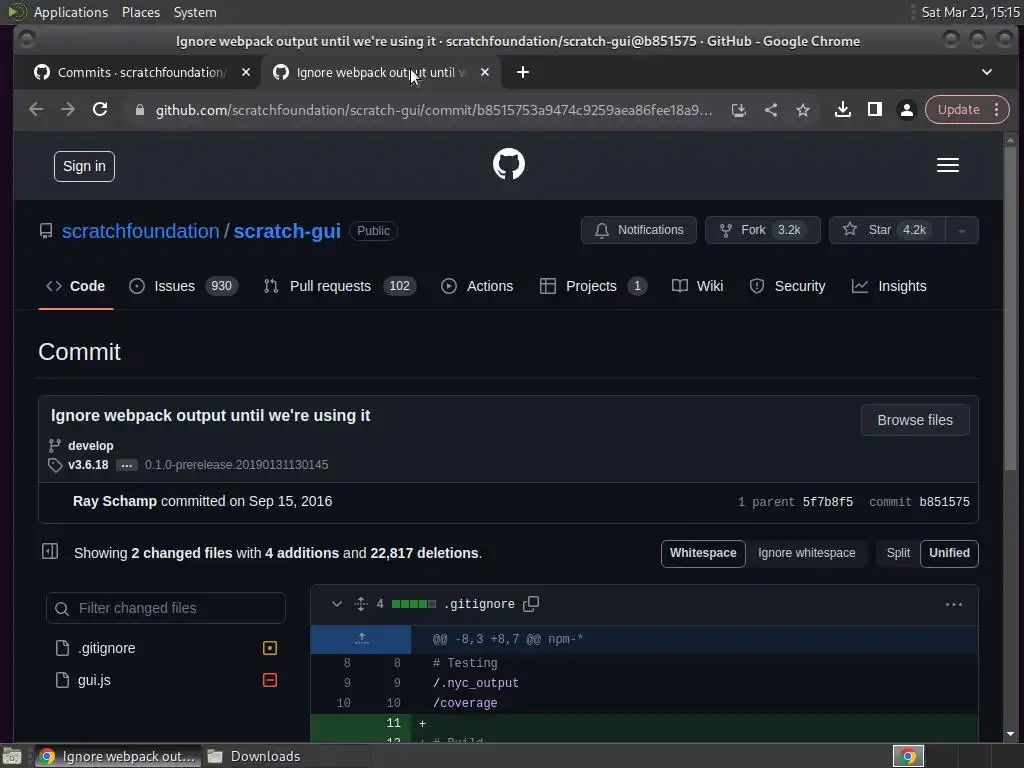
Task: Click the Notifications button
Action: 639,231
